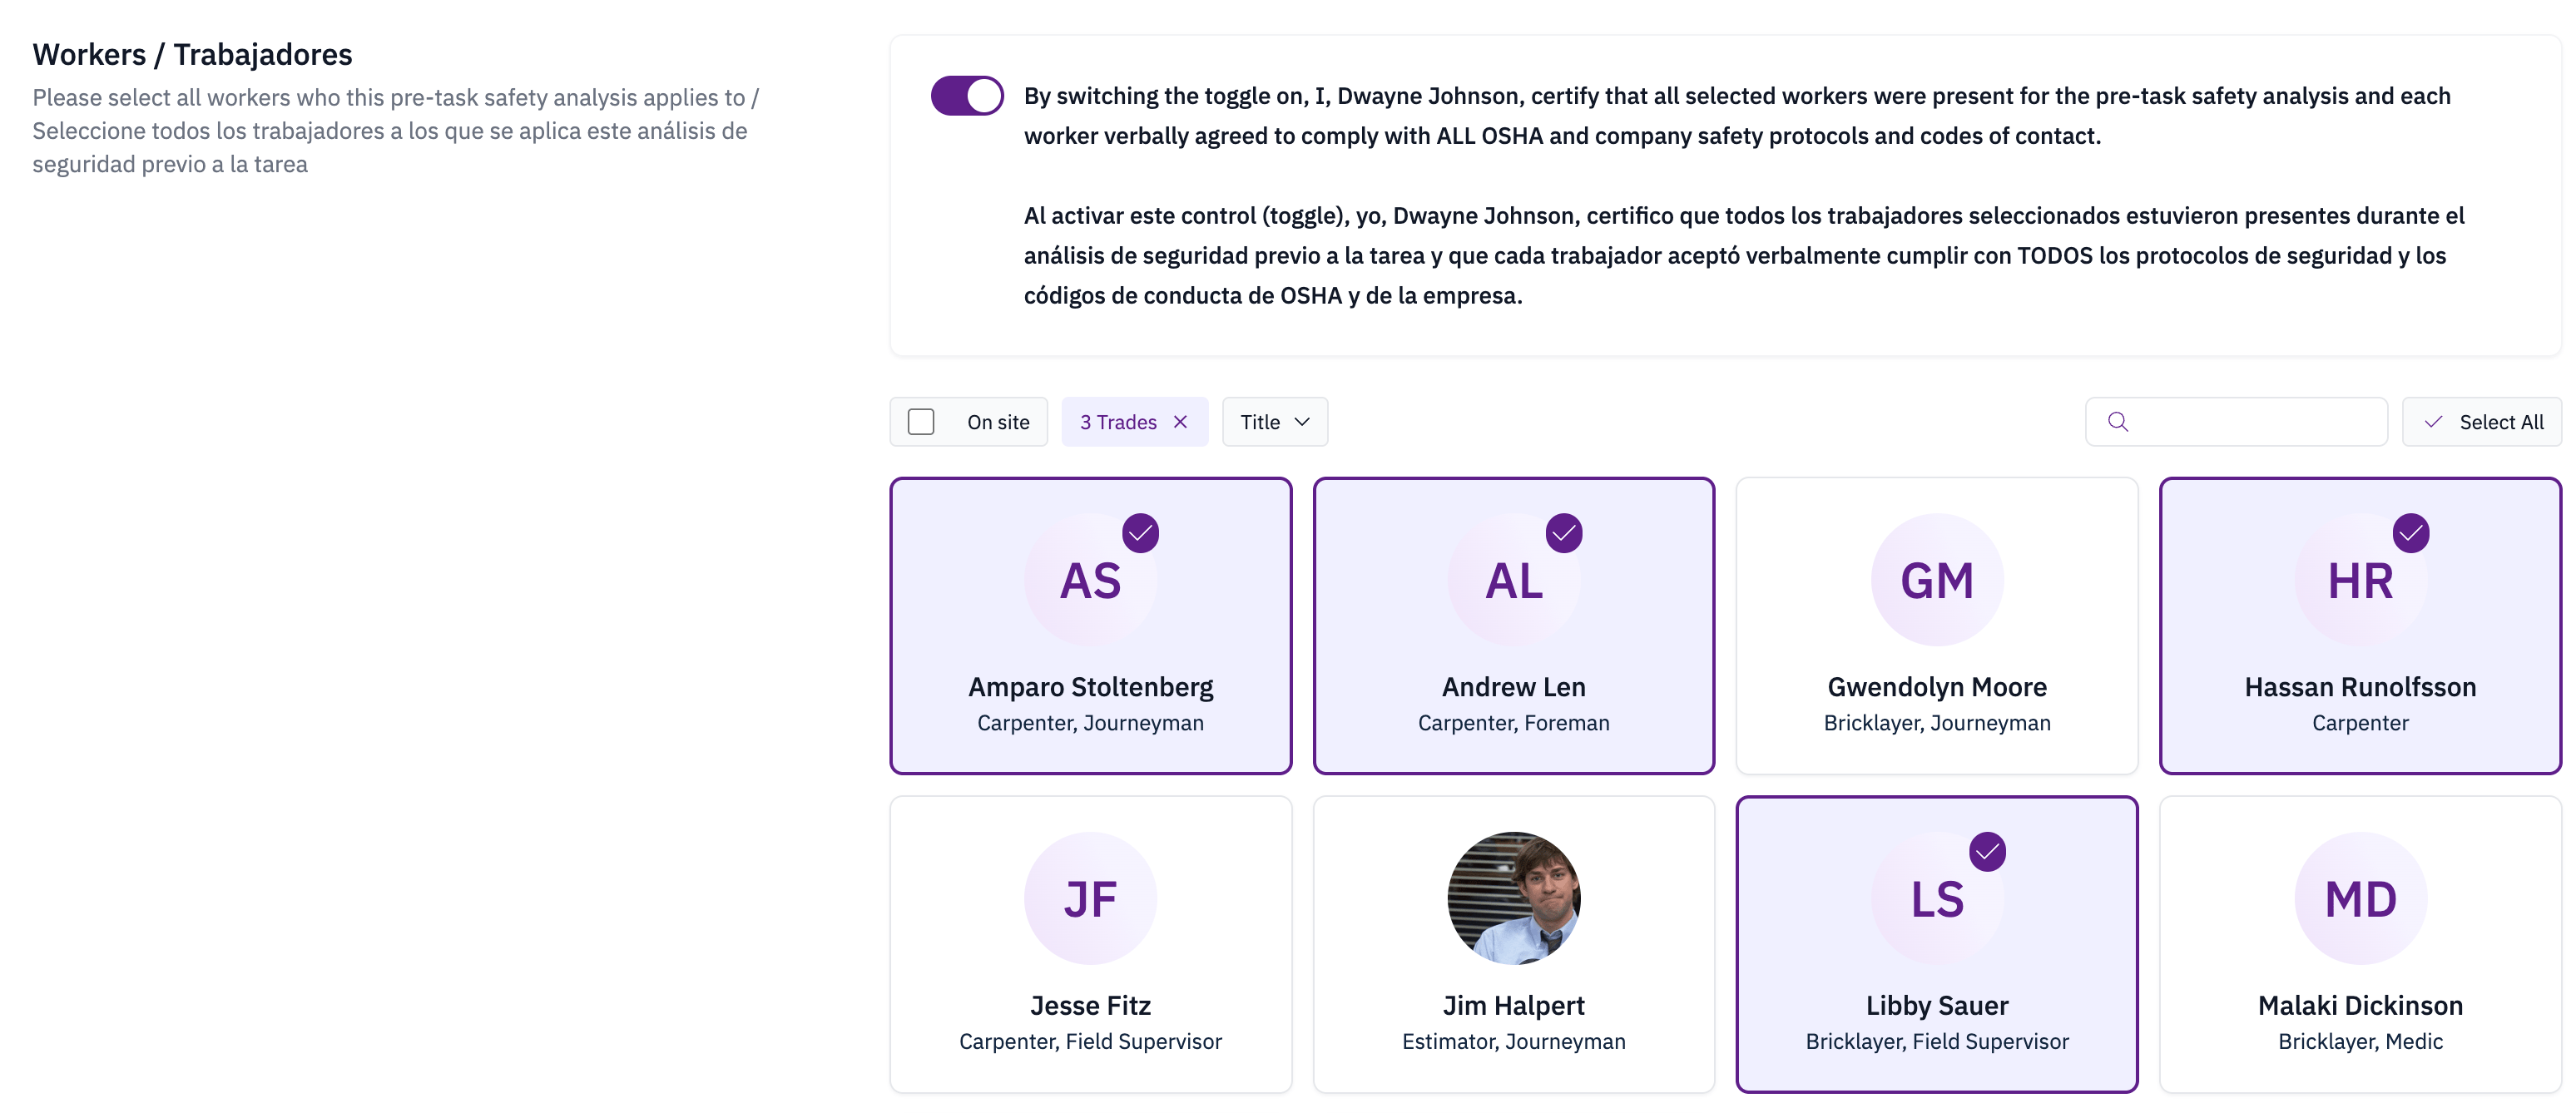Image resolution: width=2576 pixels, height=1113 pixels.
Task: Click the LS avatar initials
Action: 1937,899
